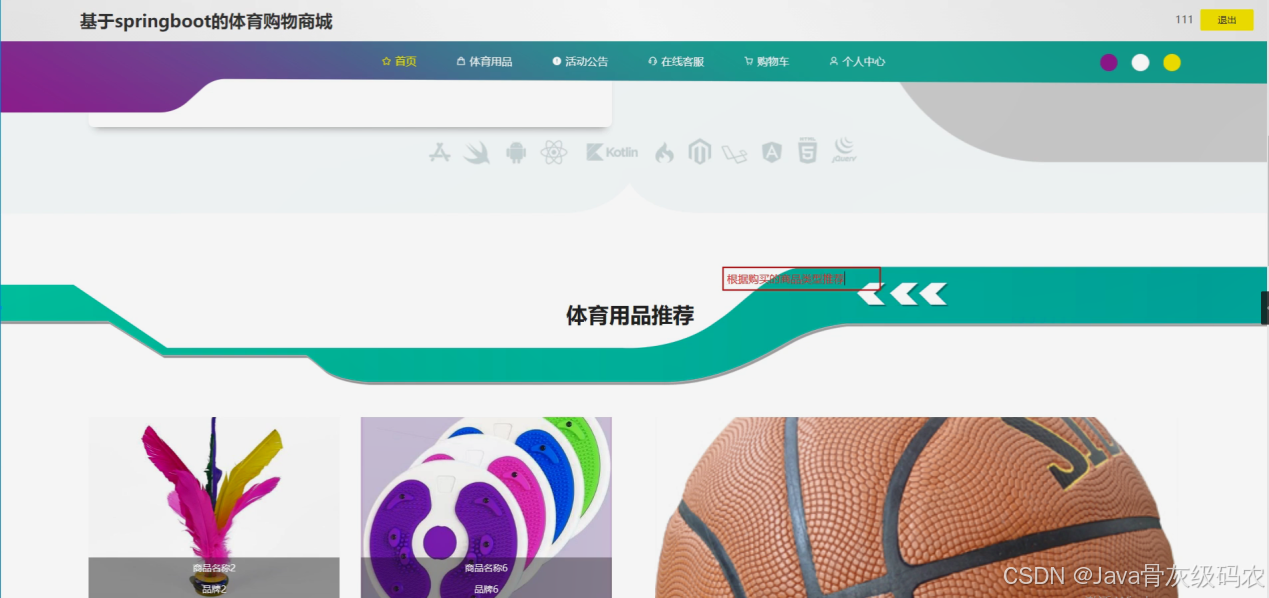Click the React atom icon

click(x=554, y=152)
